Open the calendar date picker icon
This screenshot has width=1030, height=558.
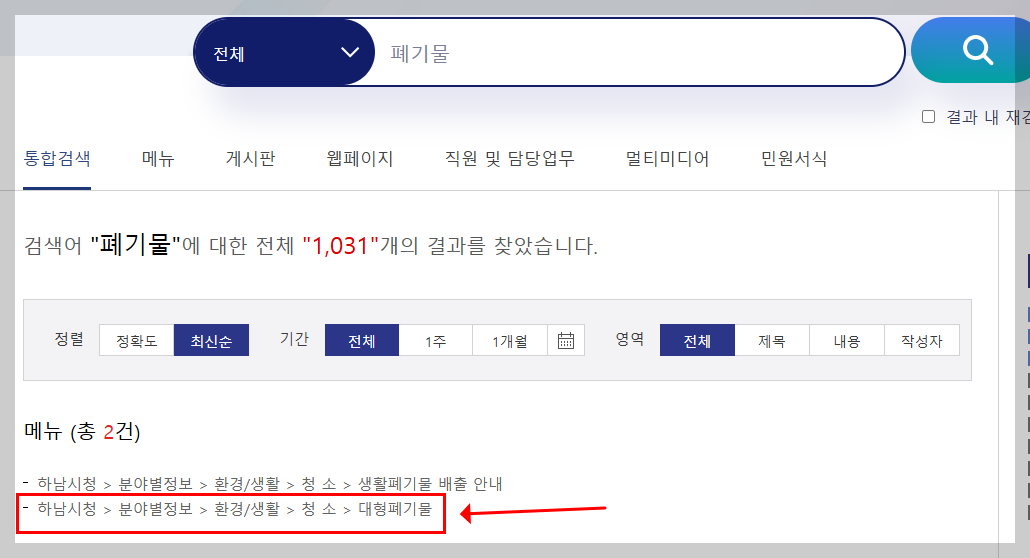(x=566, y=340)
